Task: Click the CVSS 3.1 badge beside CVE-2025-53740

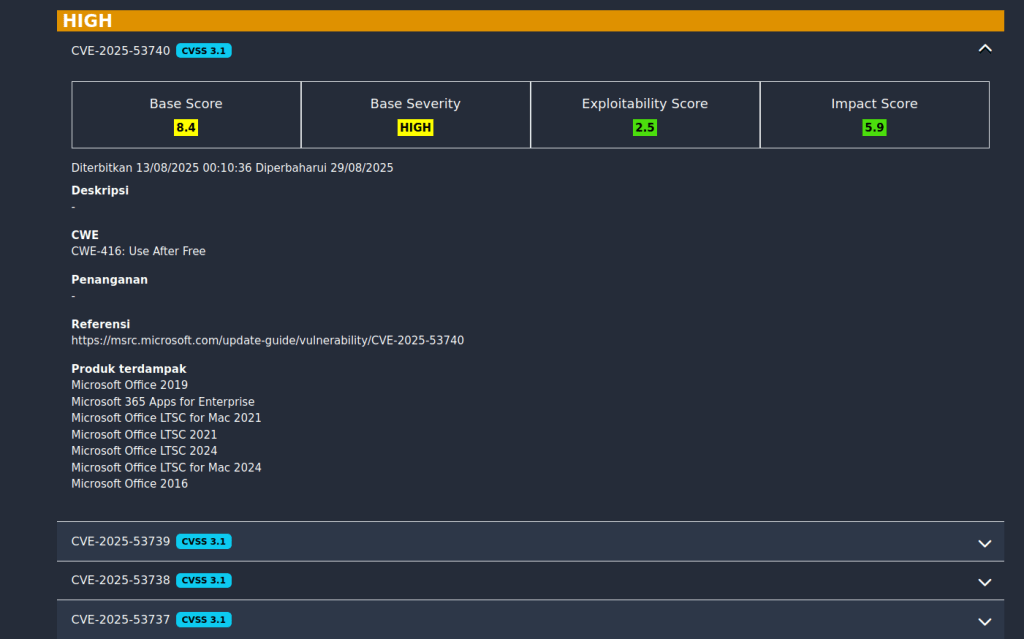Action: point(204,51)
